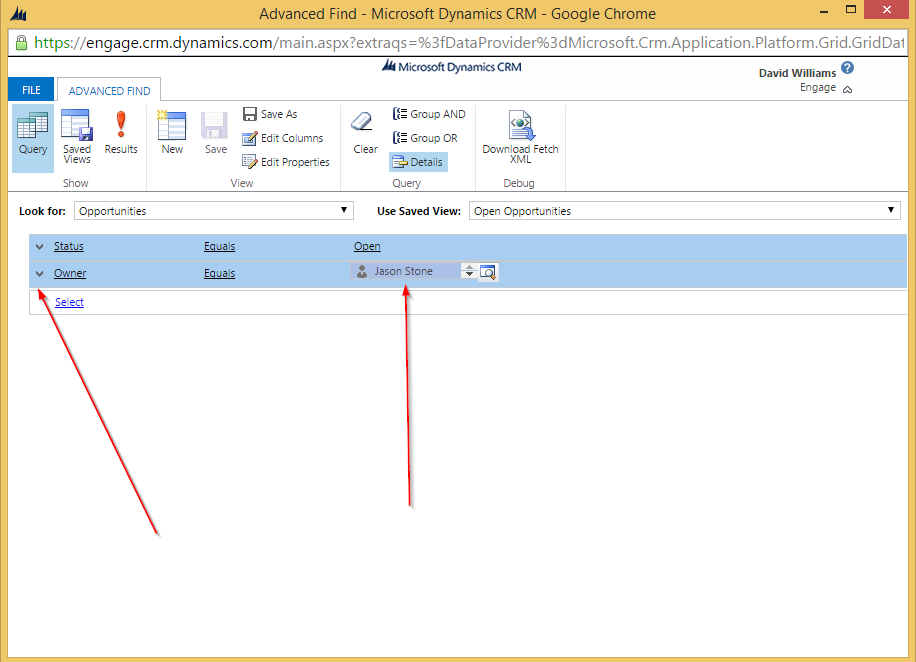Click the Owner field link

(x=70, y=273)
